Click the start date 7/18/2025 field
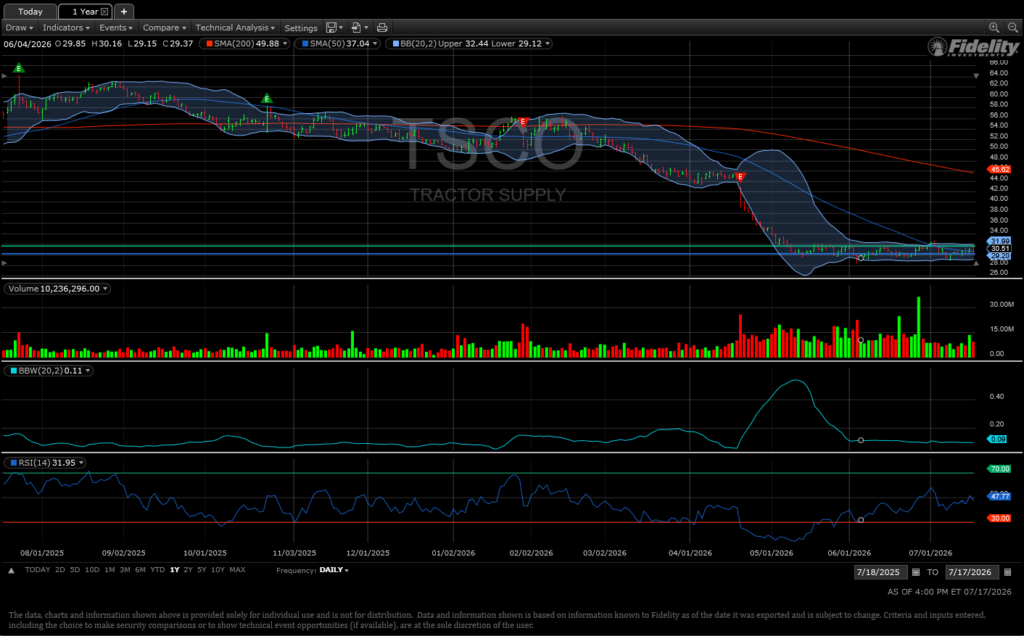Viewport: 1024px width, 636px height. pyautogui.click(x=880, y=572)
